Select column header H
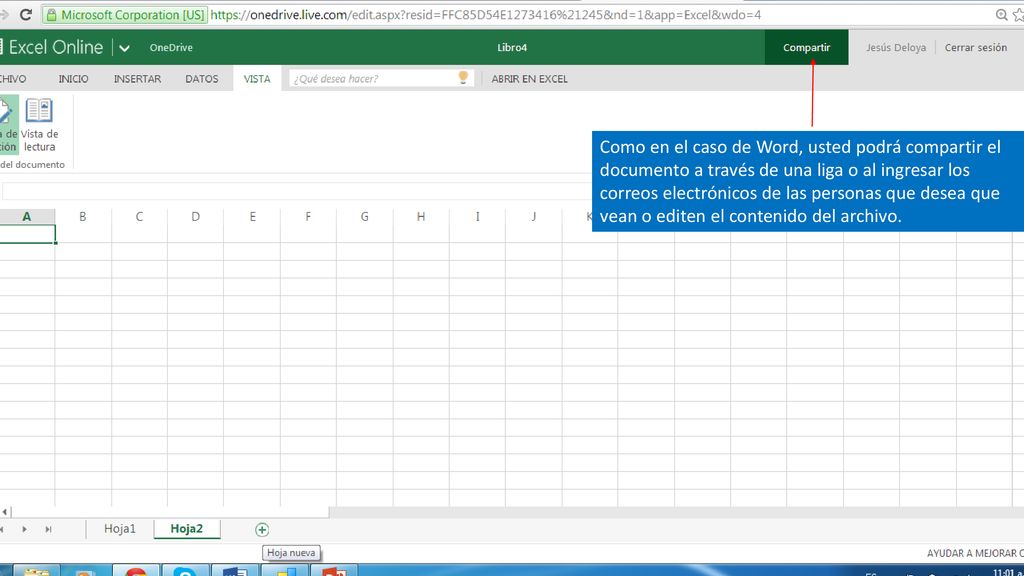This screenshot has width=1024, height=576. (421, 216)
